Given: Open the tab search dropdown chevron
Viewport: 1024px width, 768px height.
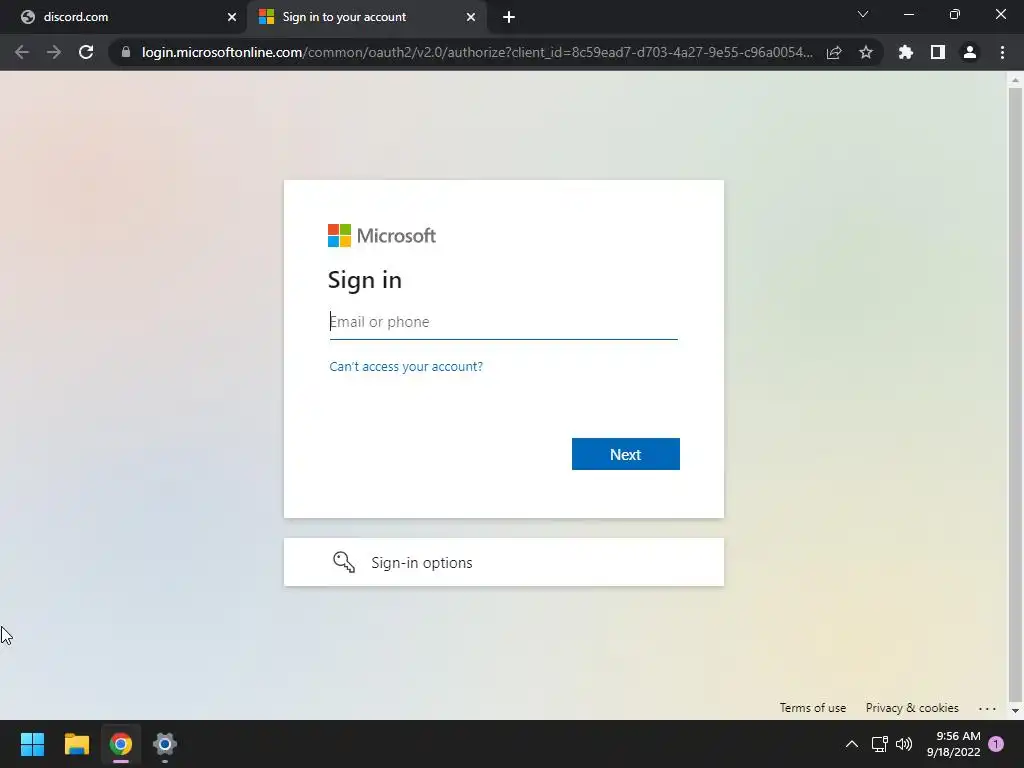Looking at the screenshot, I should tap(863, 14).
